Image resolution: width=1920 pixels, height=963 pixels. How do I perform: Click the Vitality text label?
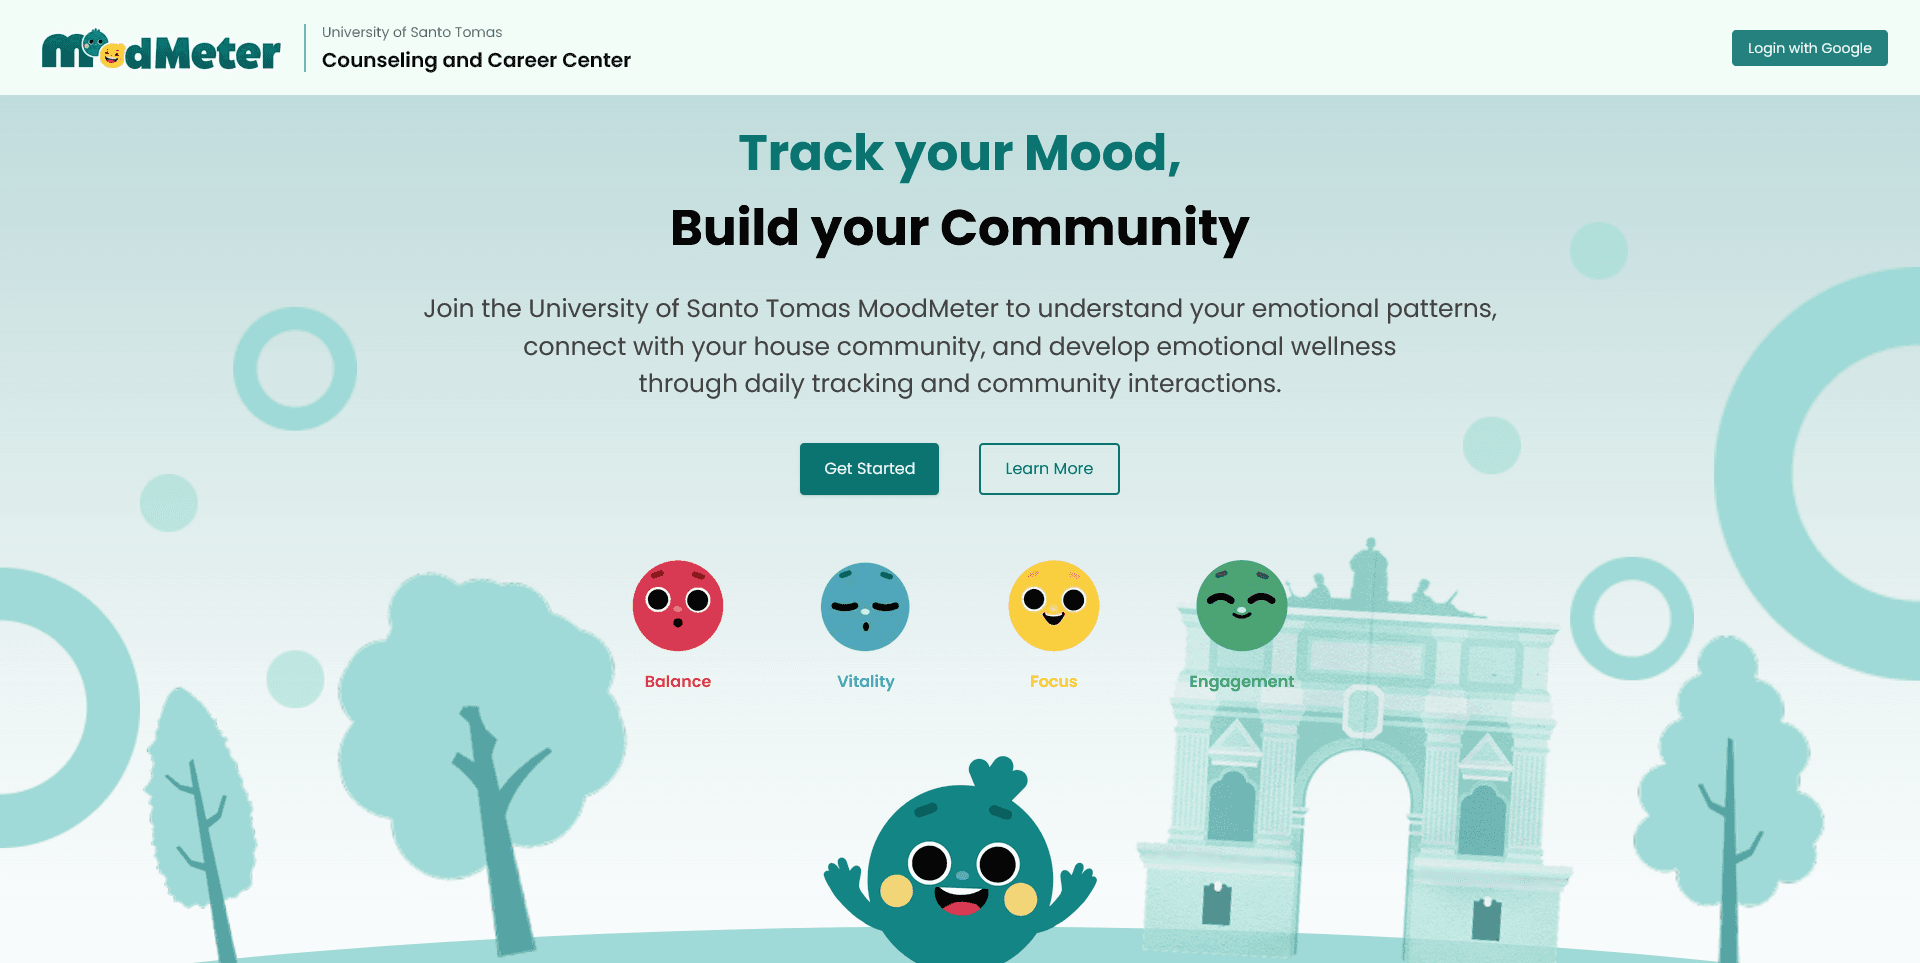click(865, 681)
